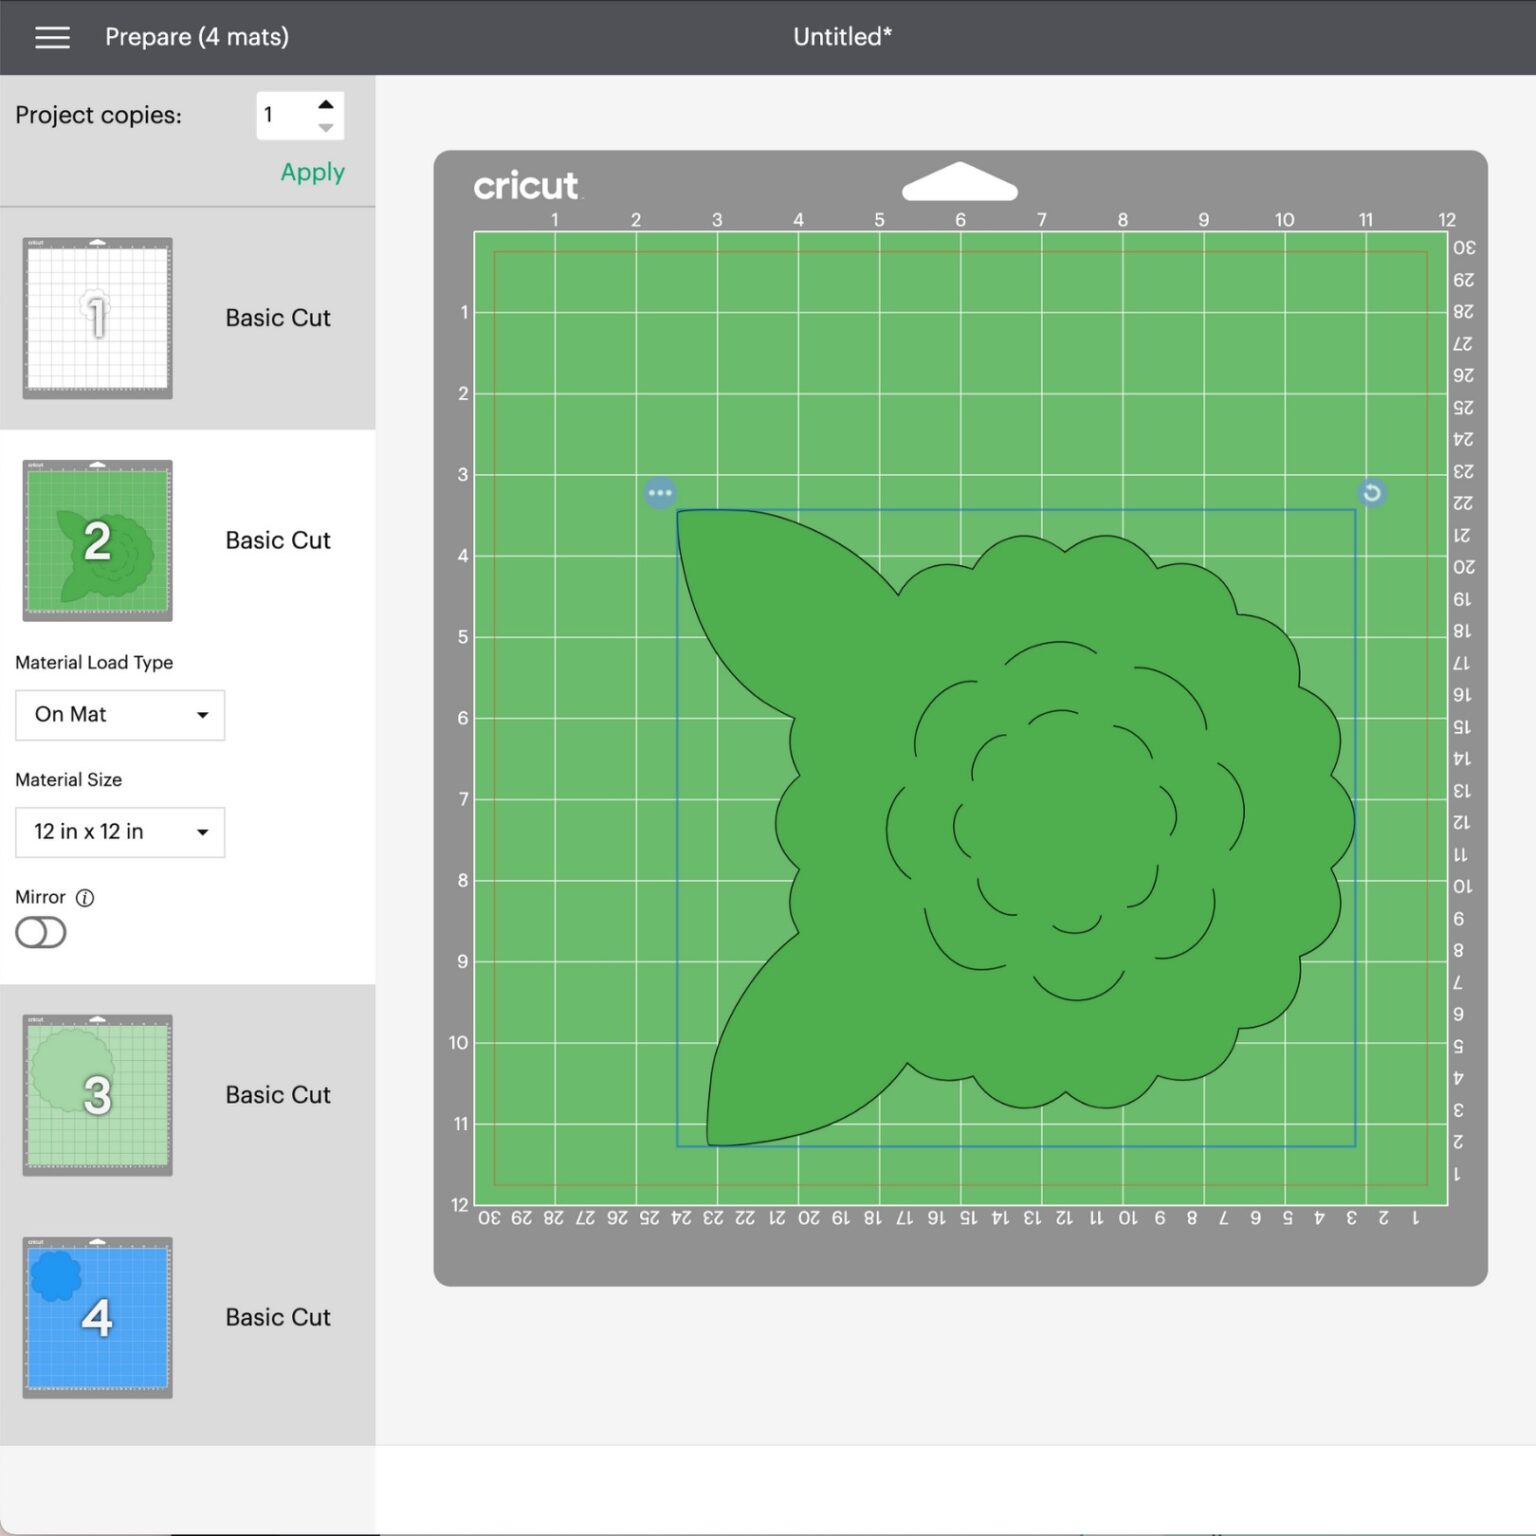Click Basic Cut label for mat 3

coord(278,1095)
